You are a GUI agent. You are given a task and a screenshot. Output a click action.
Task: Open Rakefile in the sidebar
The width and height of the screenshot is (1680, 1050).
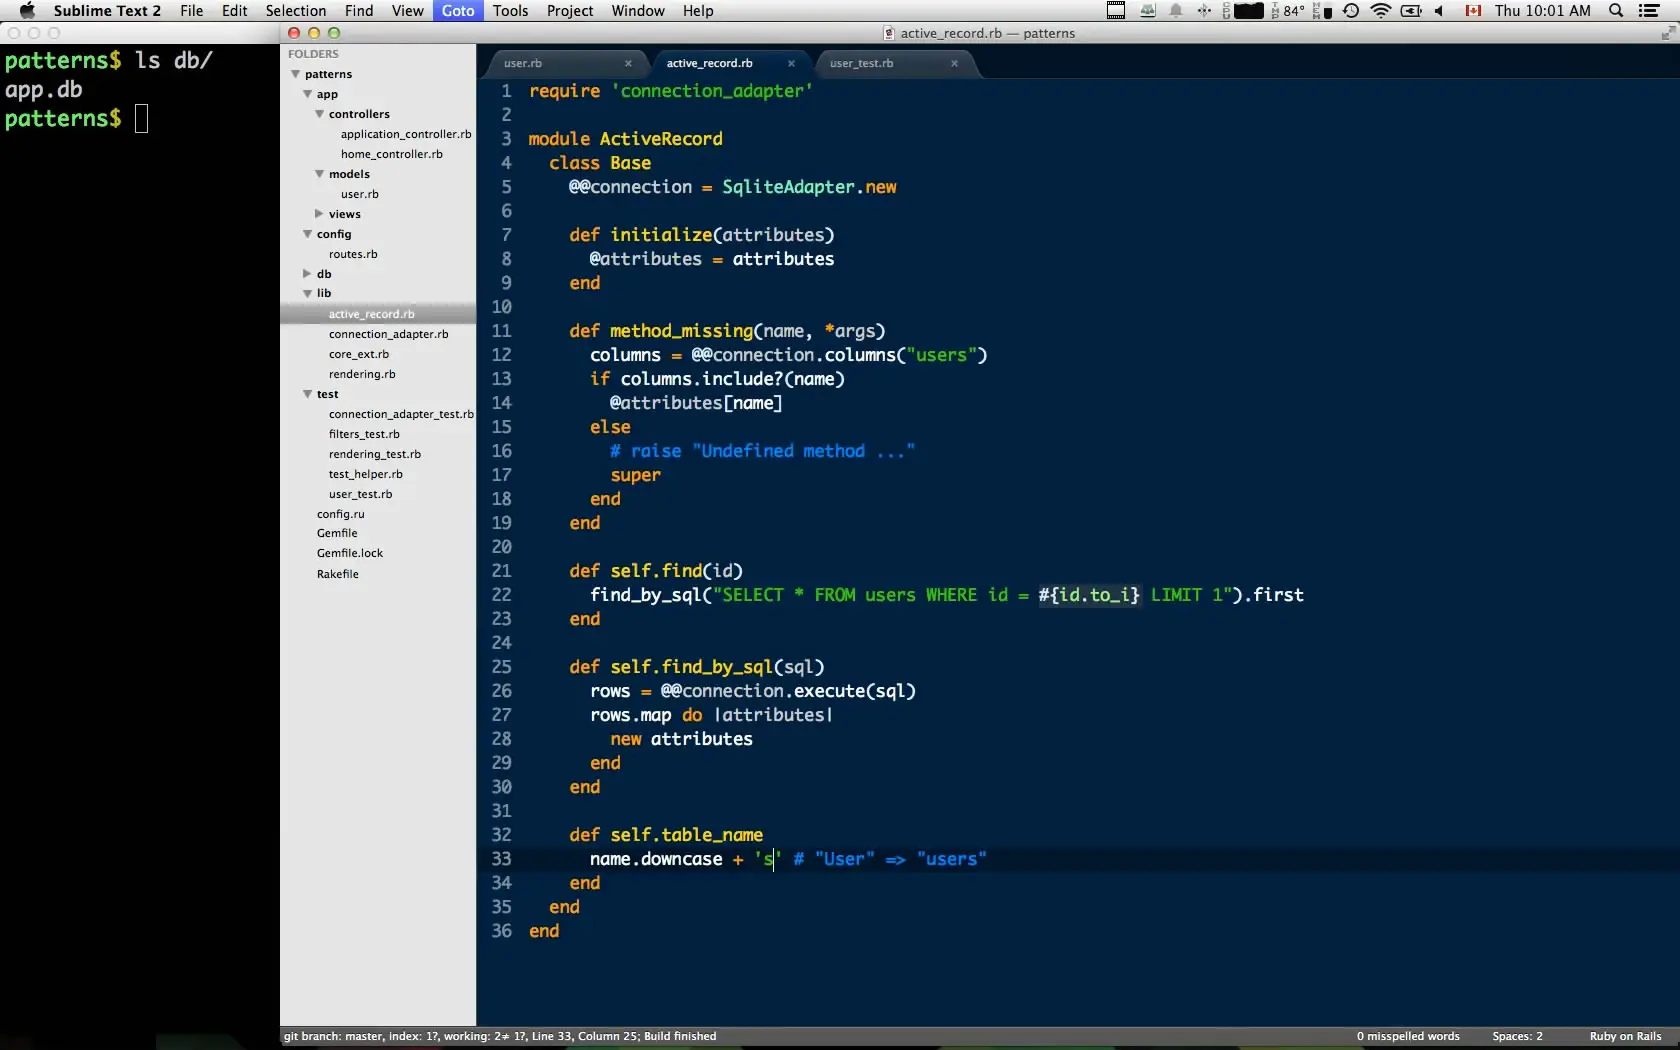338,574
